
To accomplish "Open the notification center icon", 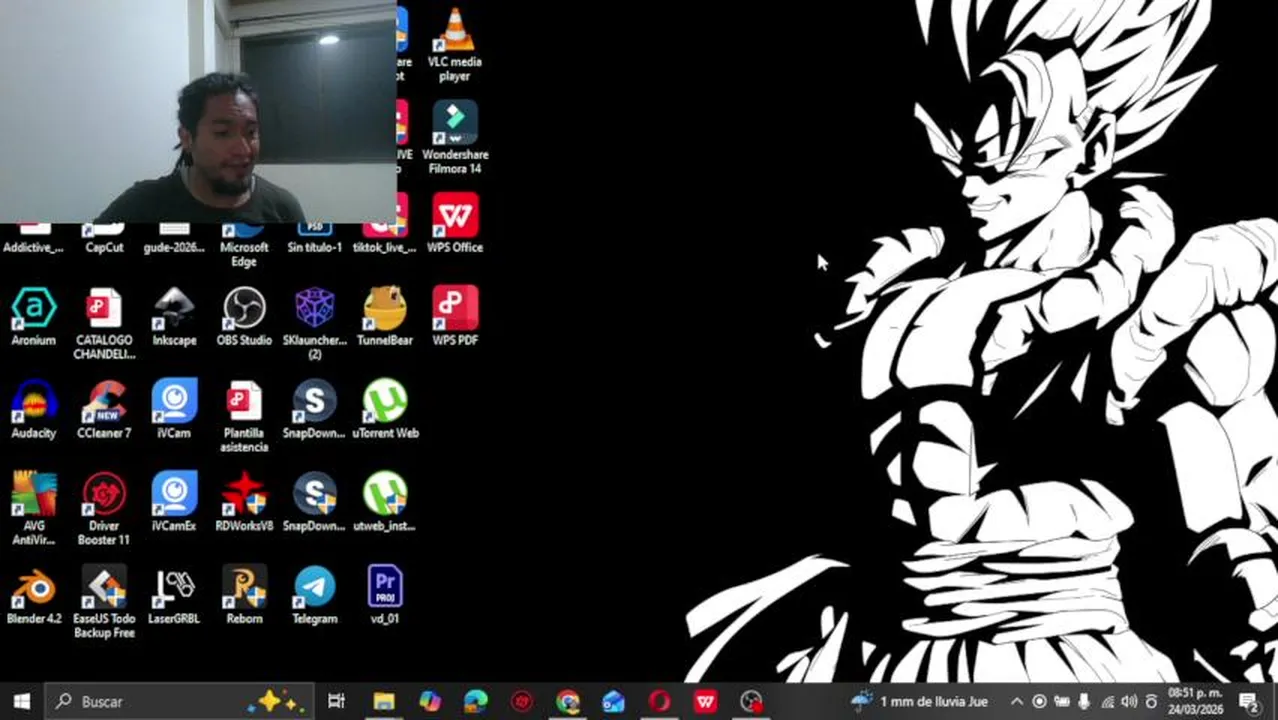I will [x=1249, y=701].
